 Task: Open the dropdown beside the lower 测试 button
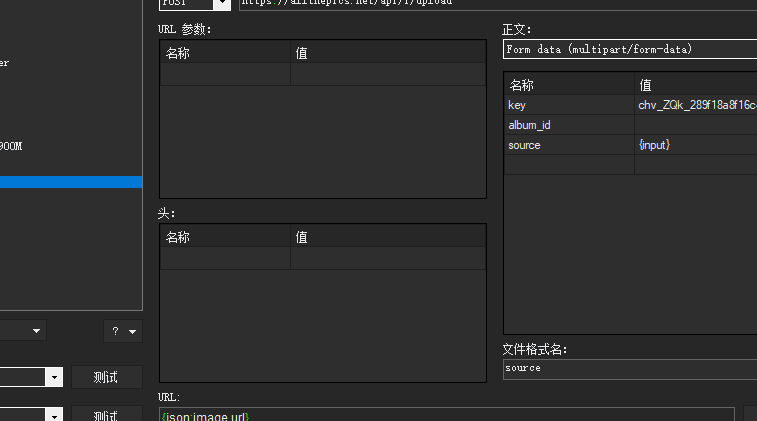click(53, 414)
